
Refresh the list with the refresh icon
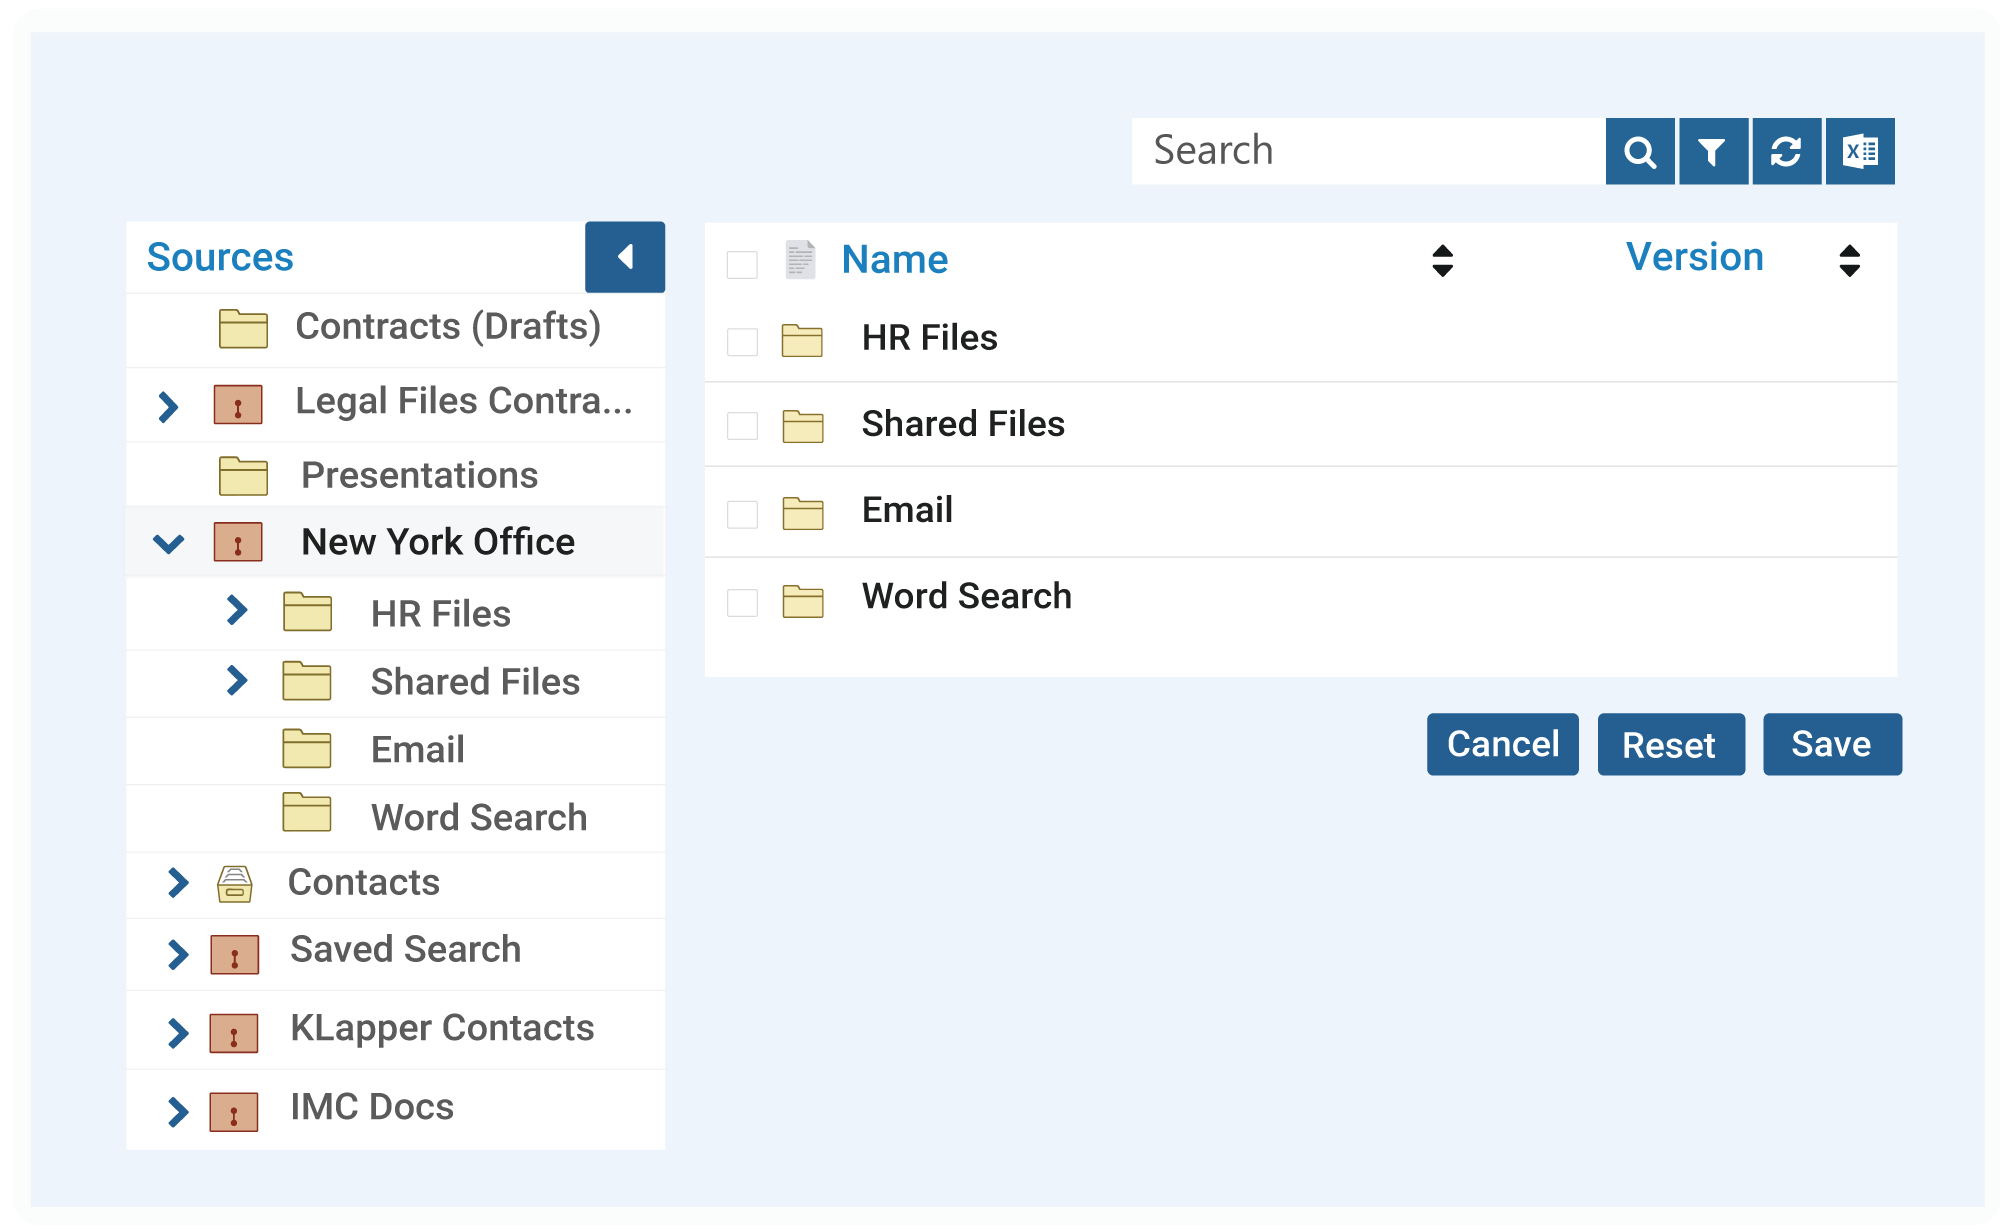tap(1786, 151)
